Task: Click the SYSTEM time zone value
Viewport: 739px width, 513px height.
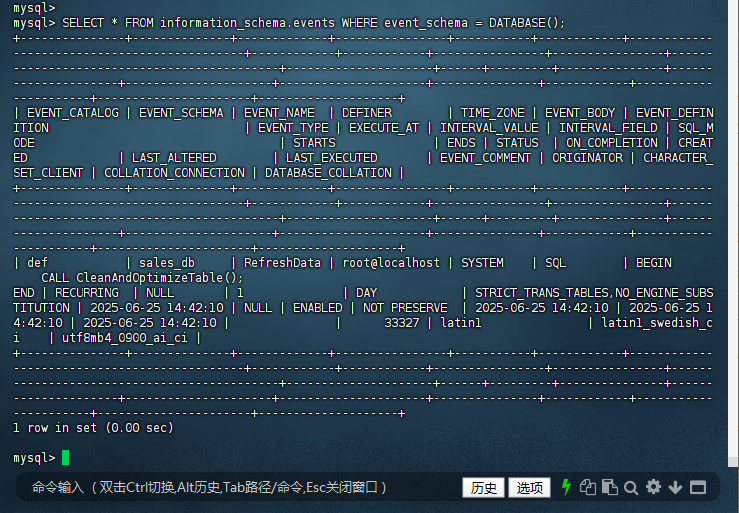Action: 482,263
